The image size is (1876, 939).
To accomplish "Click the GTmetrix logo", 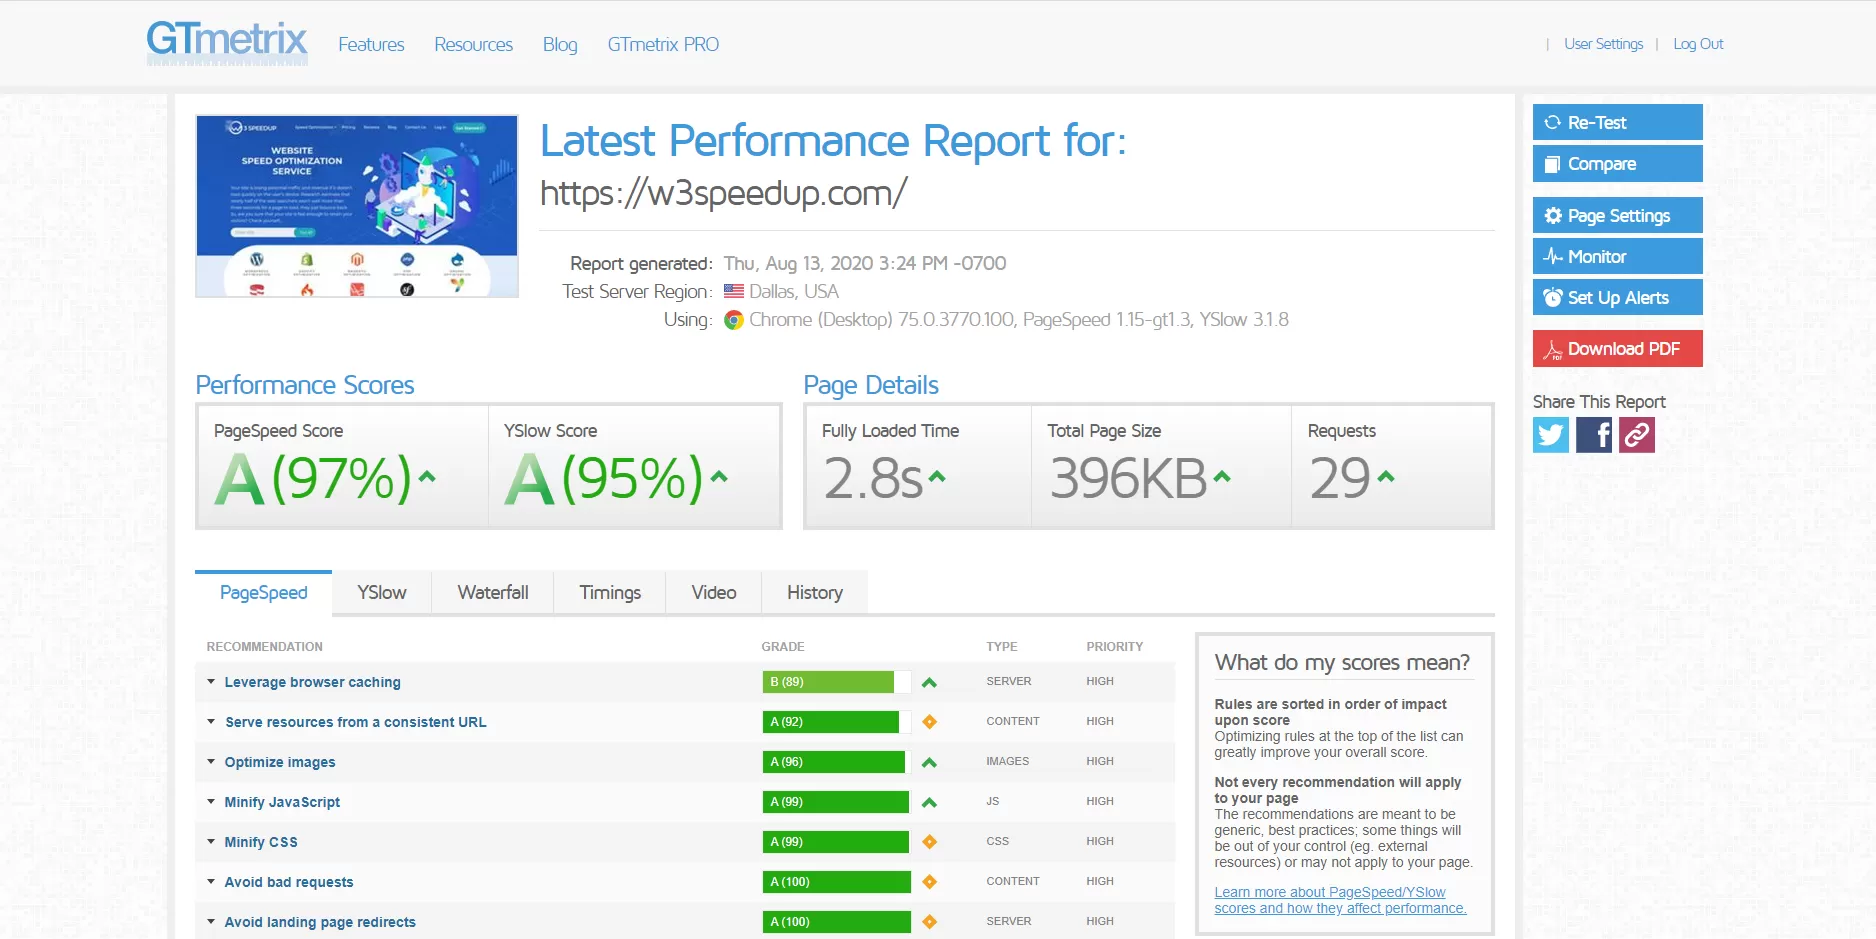I will pyautogui.click(x=227, y=42).
